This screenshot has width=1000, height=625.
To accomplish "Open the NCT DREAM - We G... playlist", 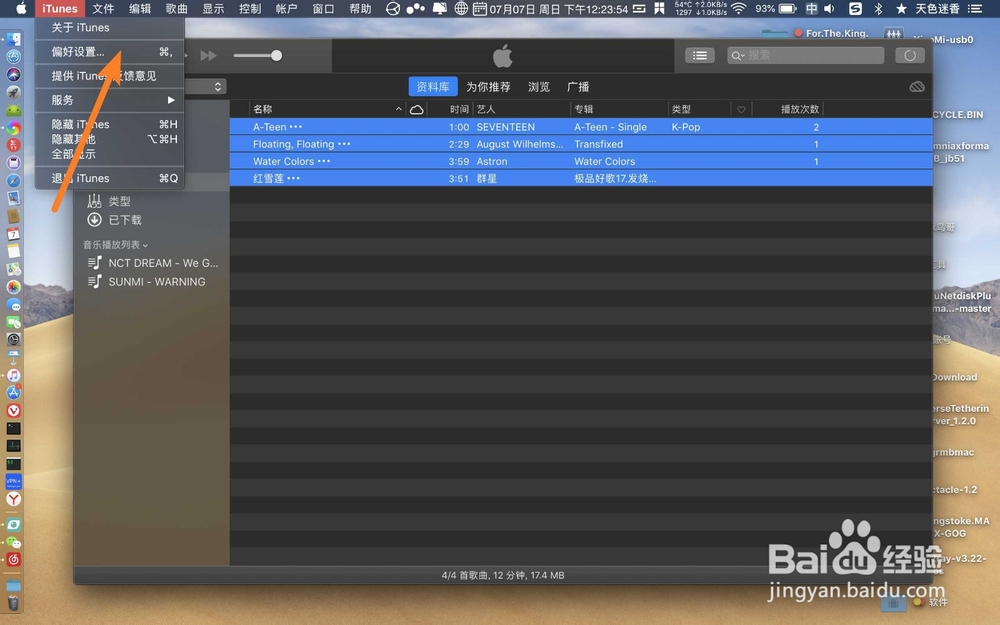I will [163, 263].
